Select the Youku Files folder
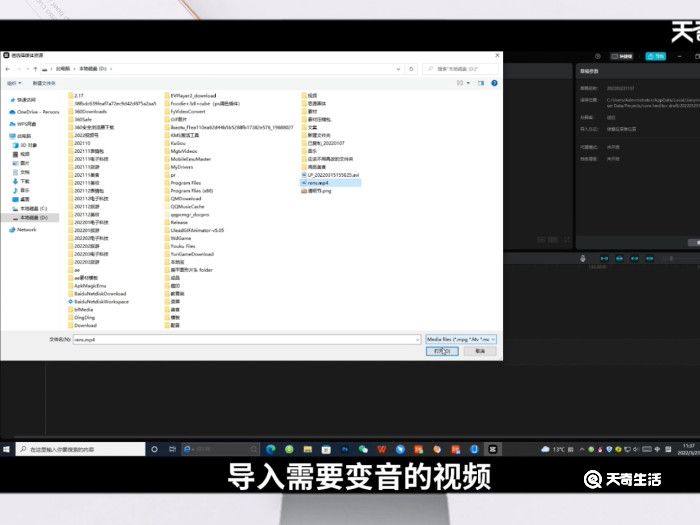Viewport: 700px width, 525px height. pyautogui.click(x=180, y=246)
